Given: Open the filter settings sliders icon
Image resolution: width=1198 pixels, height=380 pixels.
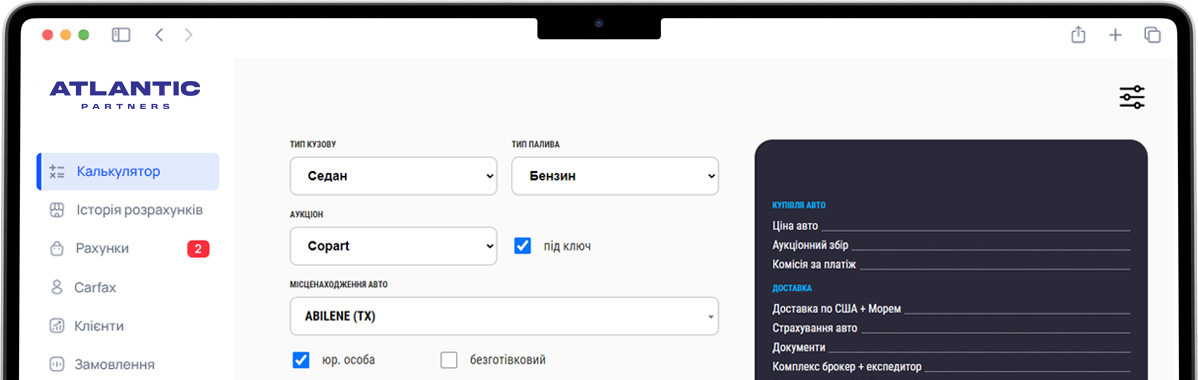Looking at the screenshot, I should (x=1132, y=97).
